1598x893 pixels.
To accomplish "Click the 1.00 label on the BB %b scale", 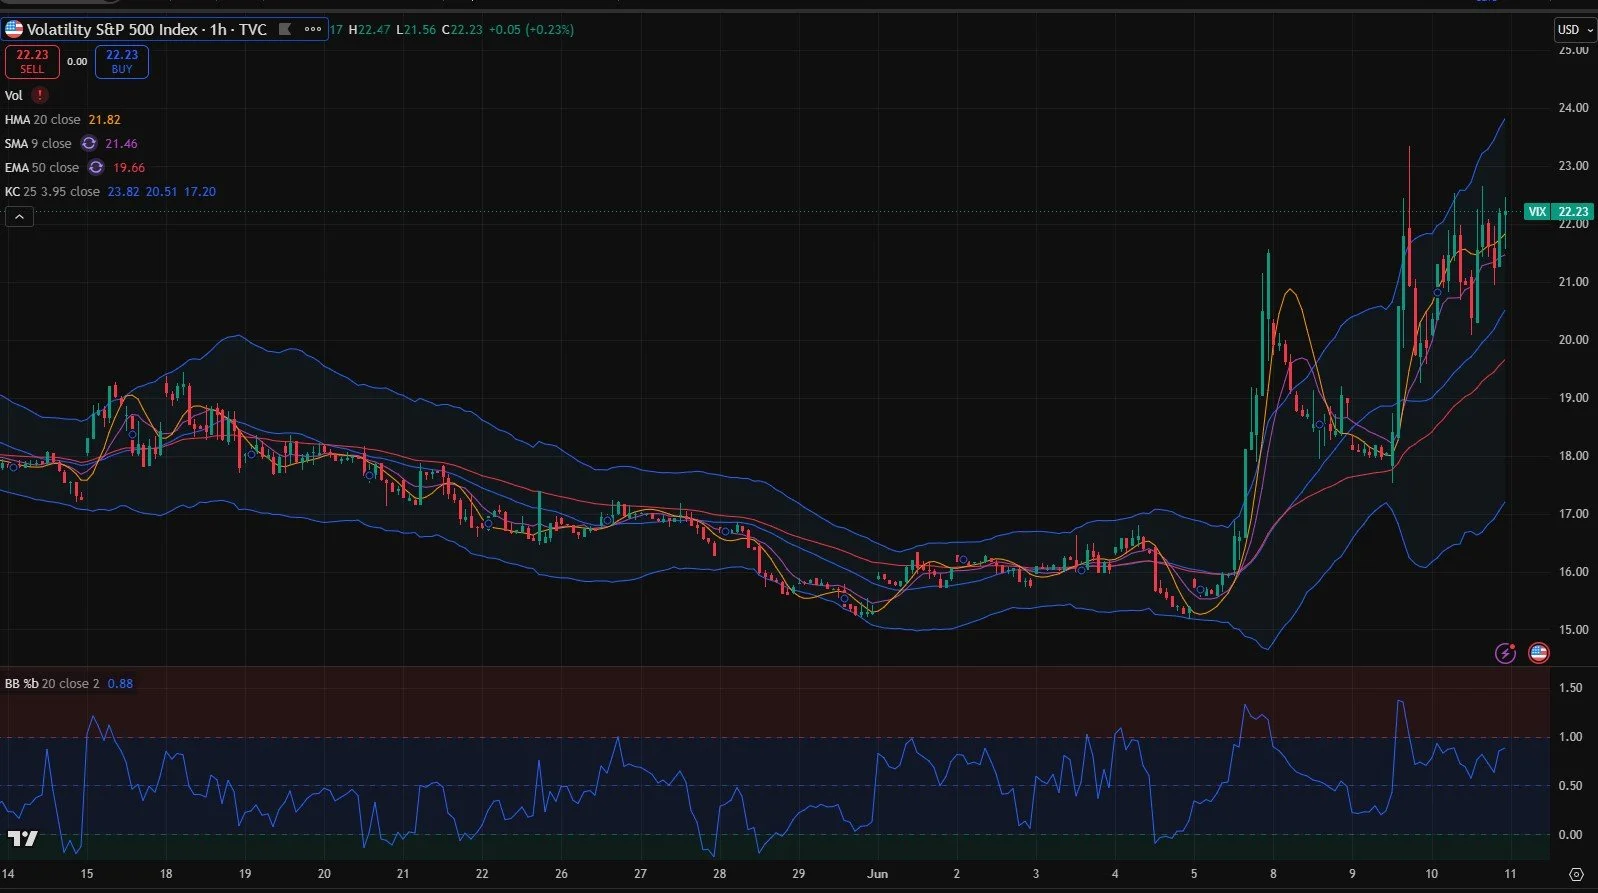I will coord(1571,737).
